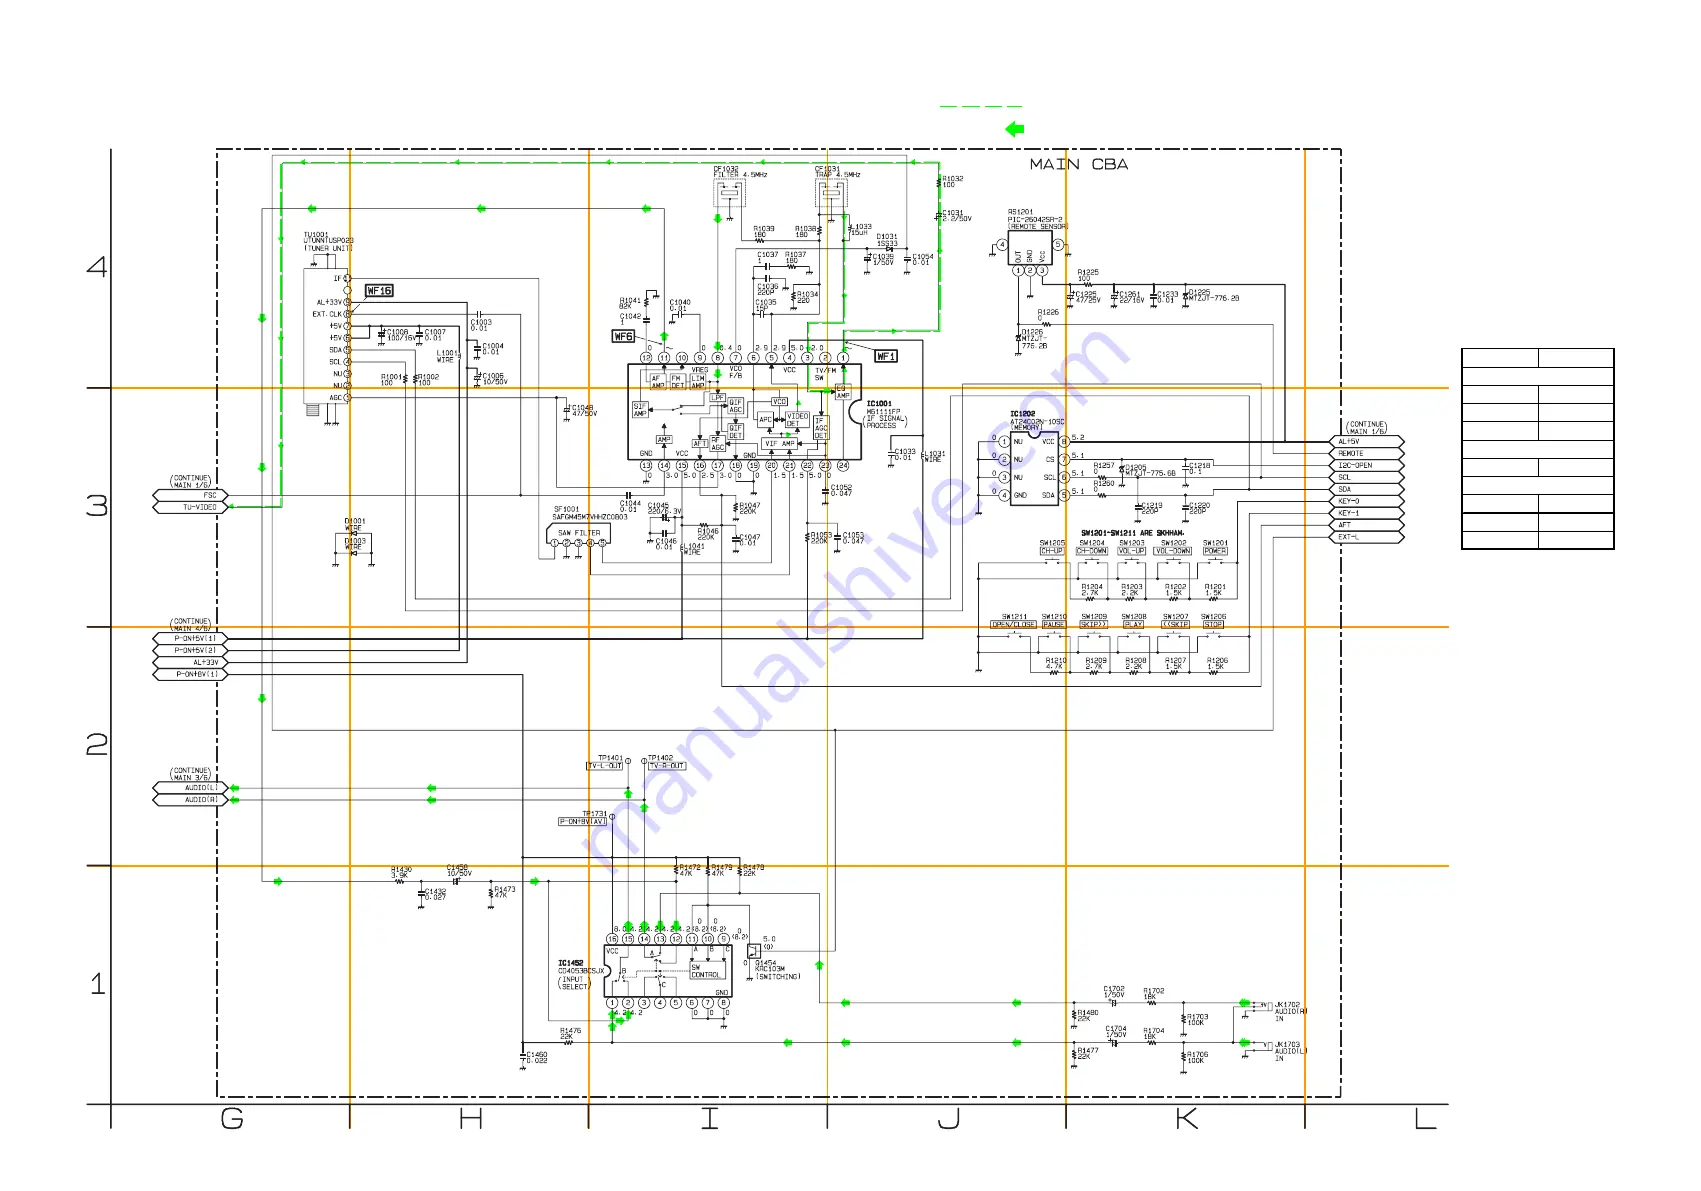Click the SAW FILTER component box
Image resolution: width=1701 pixels, height=1191 pixels.
point(579,534)
